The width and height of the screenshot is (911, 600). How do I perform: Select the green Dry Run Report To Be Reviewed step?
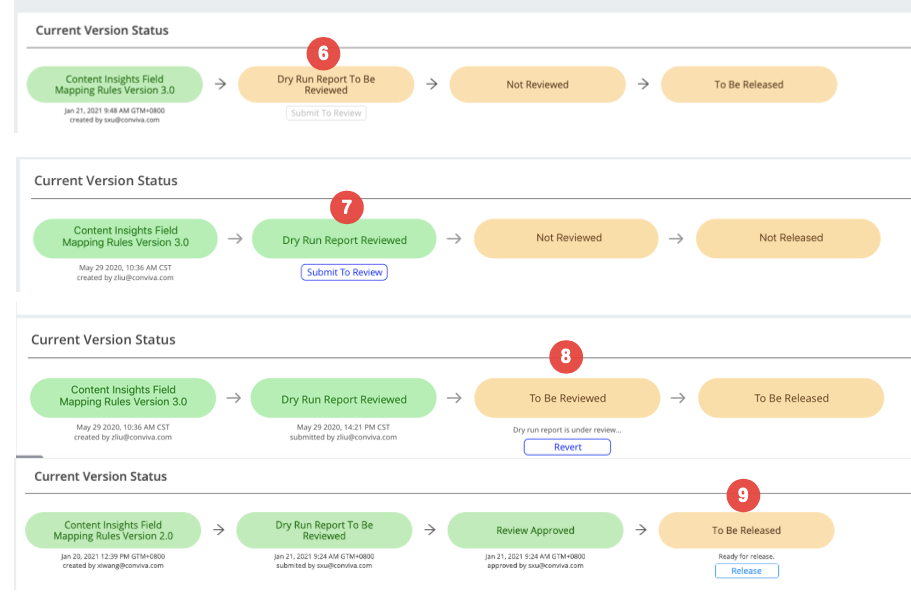pyautogui.click(x=324, y=530)
